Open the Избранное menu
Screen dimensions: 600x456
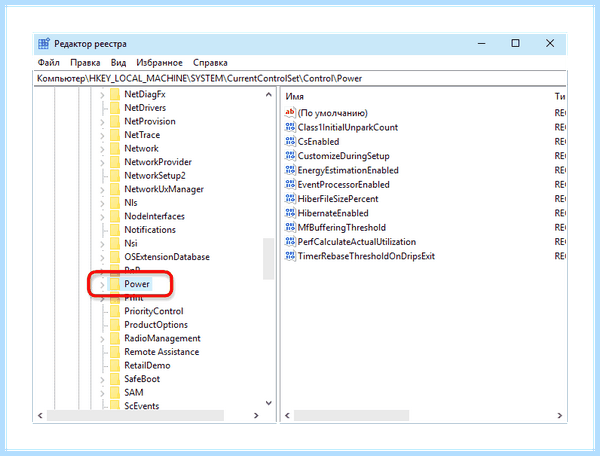click(x=159, y=63)
